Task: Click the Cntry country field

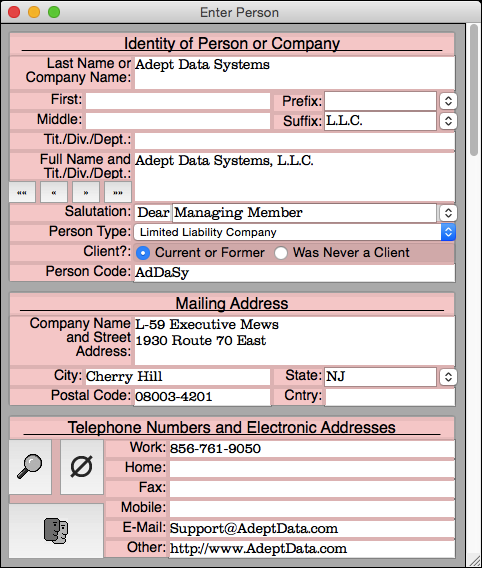Action: point(390,397)
